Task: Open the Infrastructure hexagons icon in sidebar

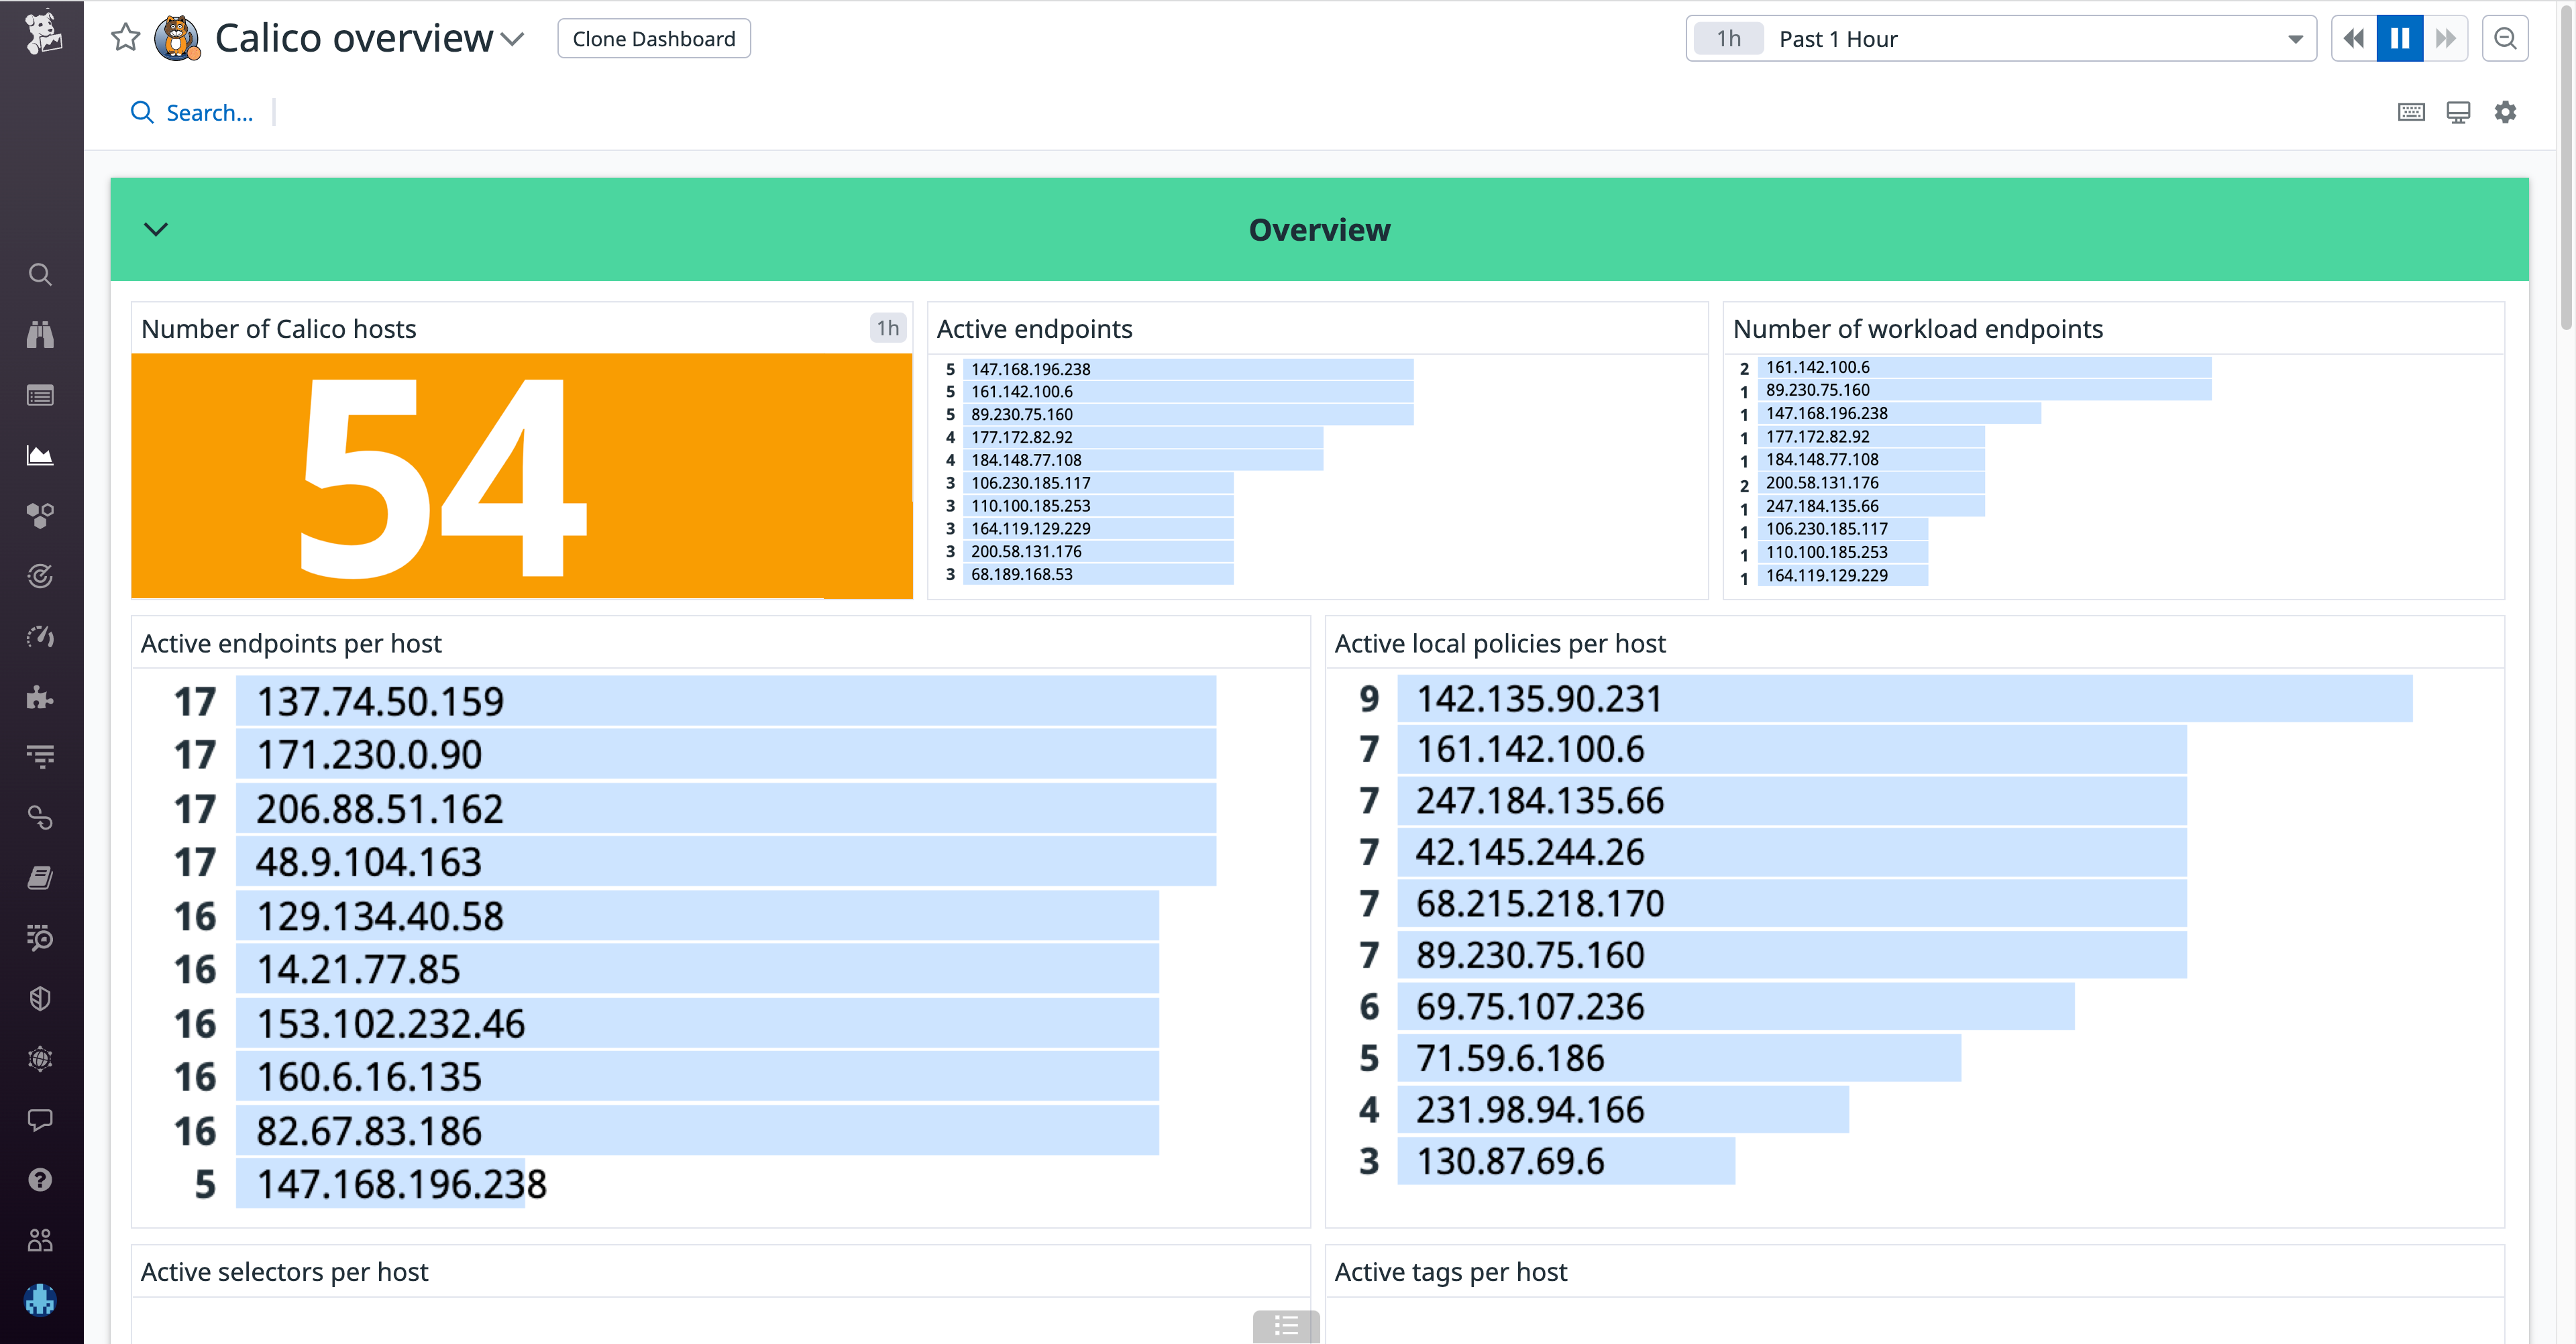Action: (40, 515)
